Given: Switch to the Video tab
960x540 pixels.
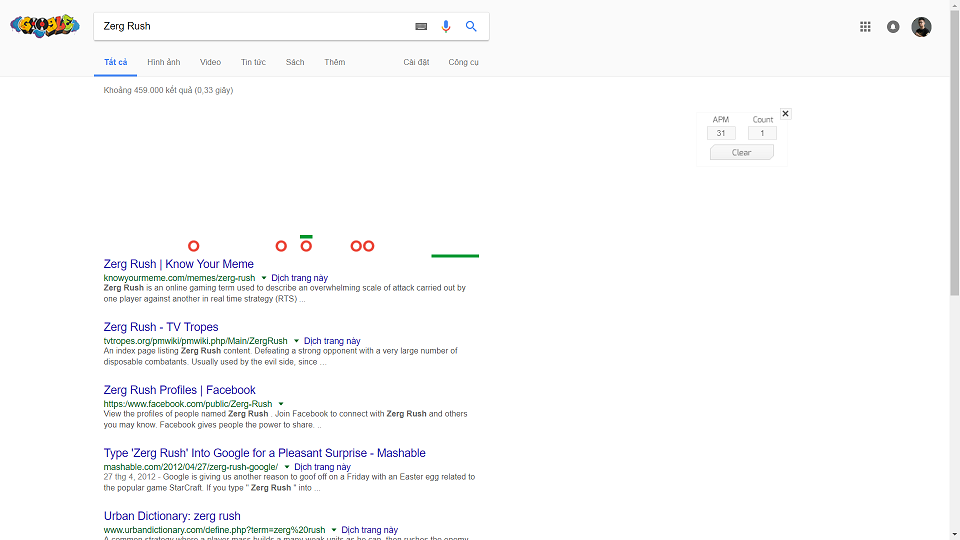Looking at the screenshot, I should (x=210, y=62).
